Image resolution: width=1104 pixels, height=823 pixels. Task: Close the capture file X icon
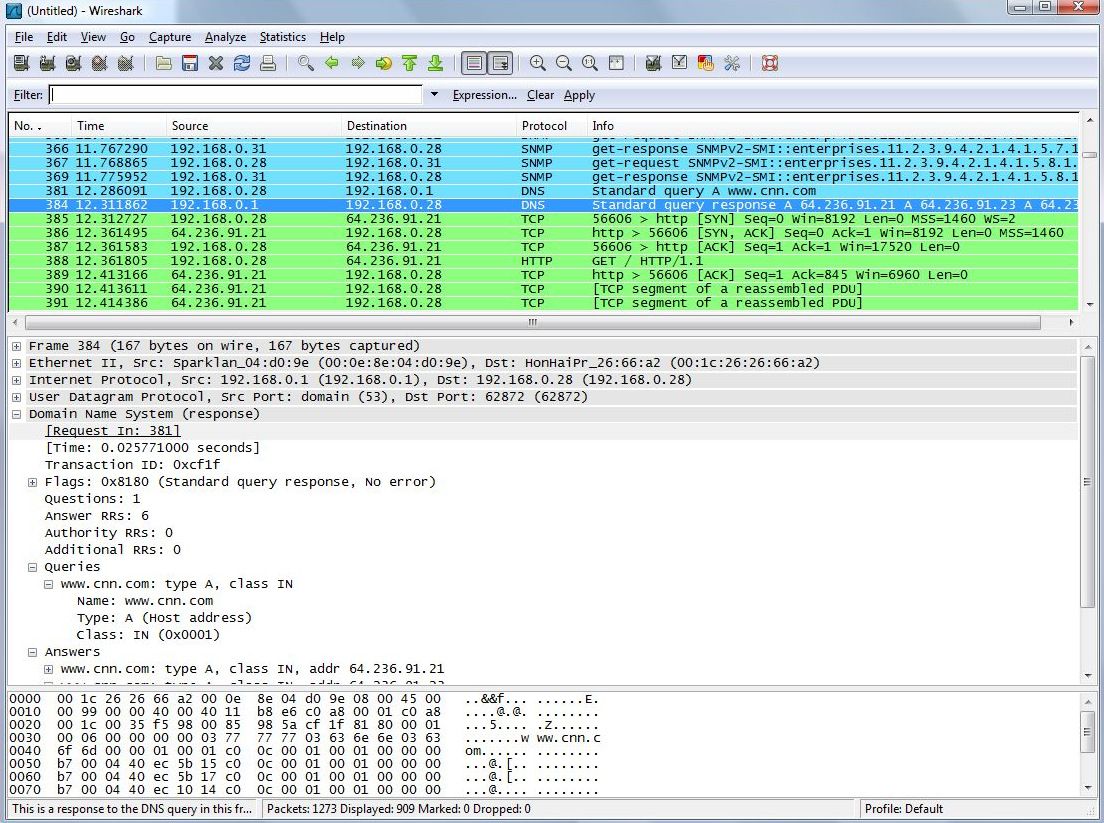tap(215, 63)
